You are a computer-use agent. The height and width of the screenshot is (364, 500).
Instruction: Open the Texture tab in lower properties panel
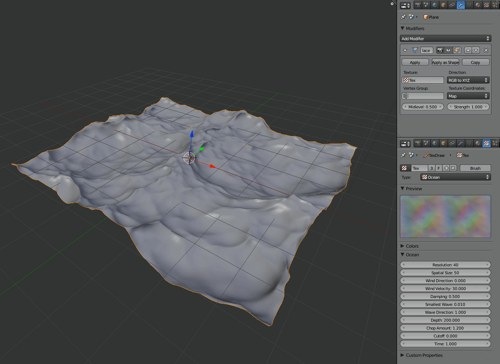[x=486, y=144]
